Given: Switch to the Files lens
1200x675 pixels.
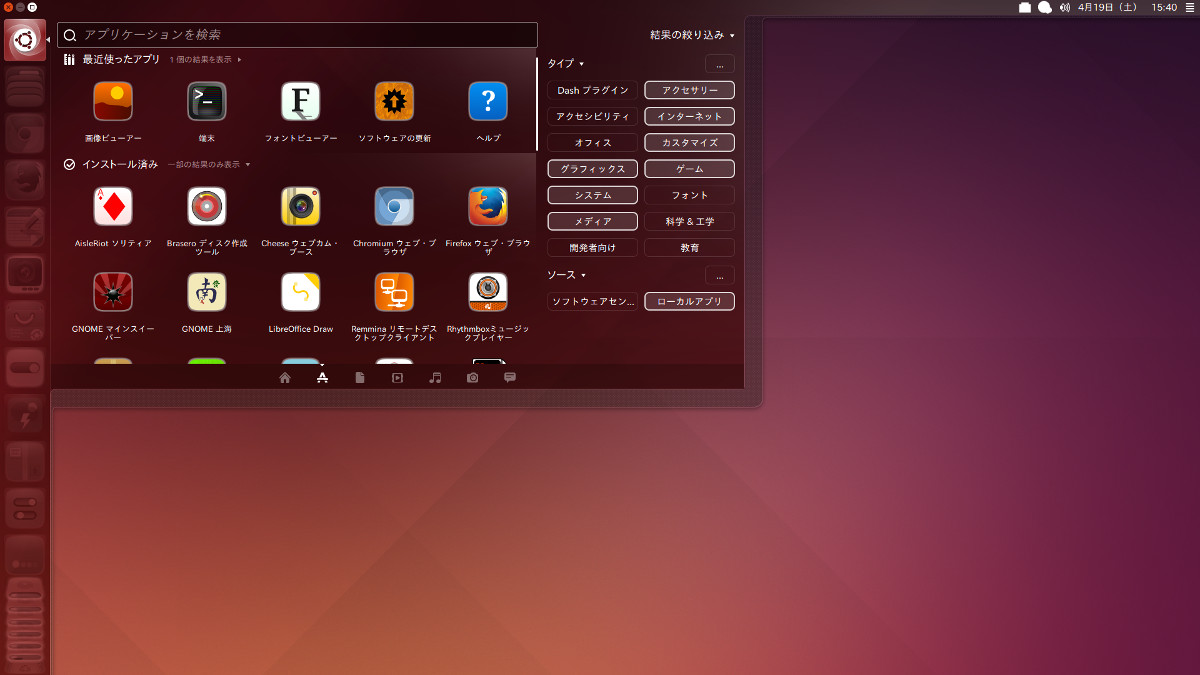Looking at the screenshot, I should click(x=360, y=378).
